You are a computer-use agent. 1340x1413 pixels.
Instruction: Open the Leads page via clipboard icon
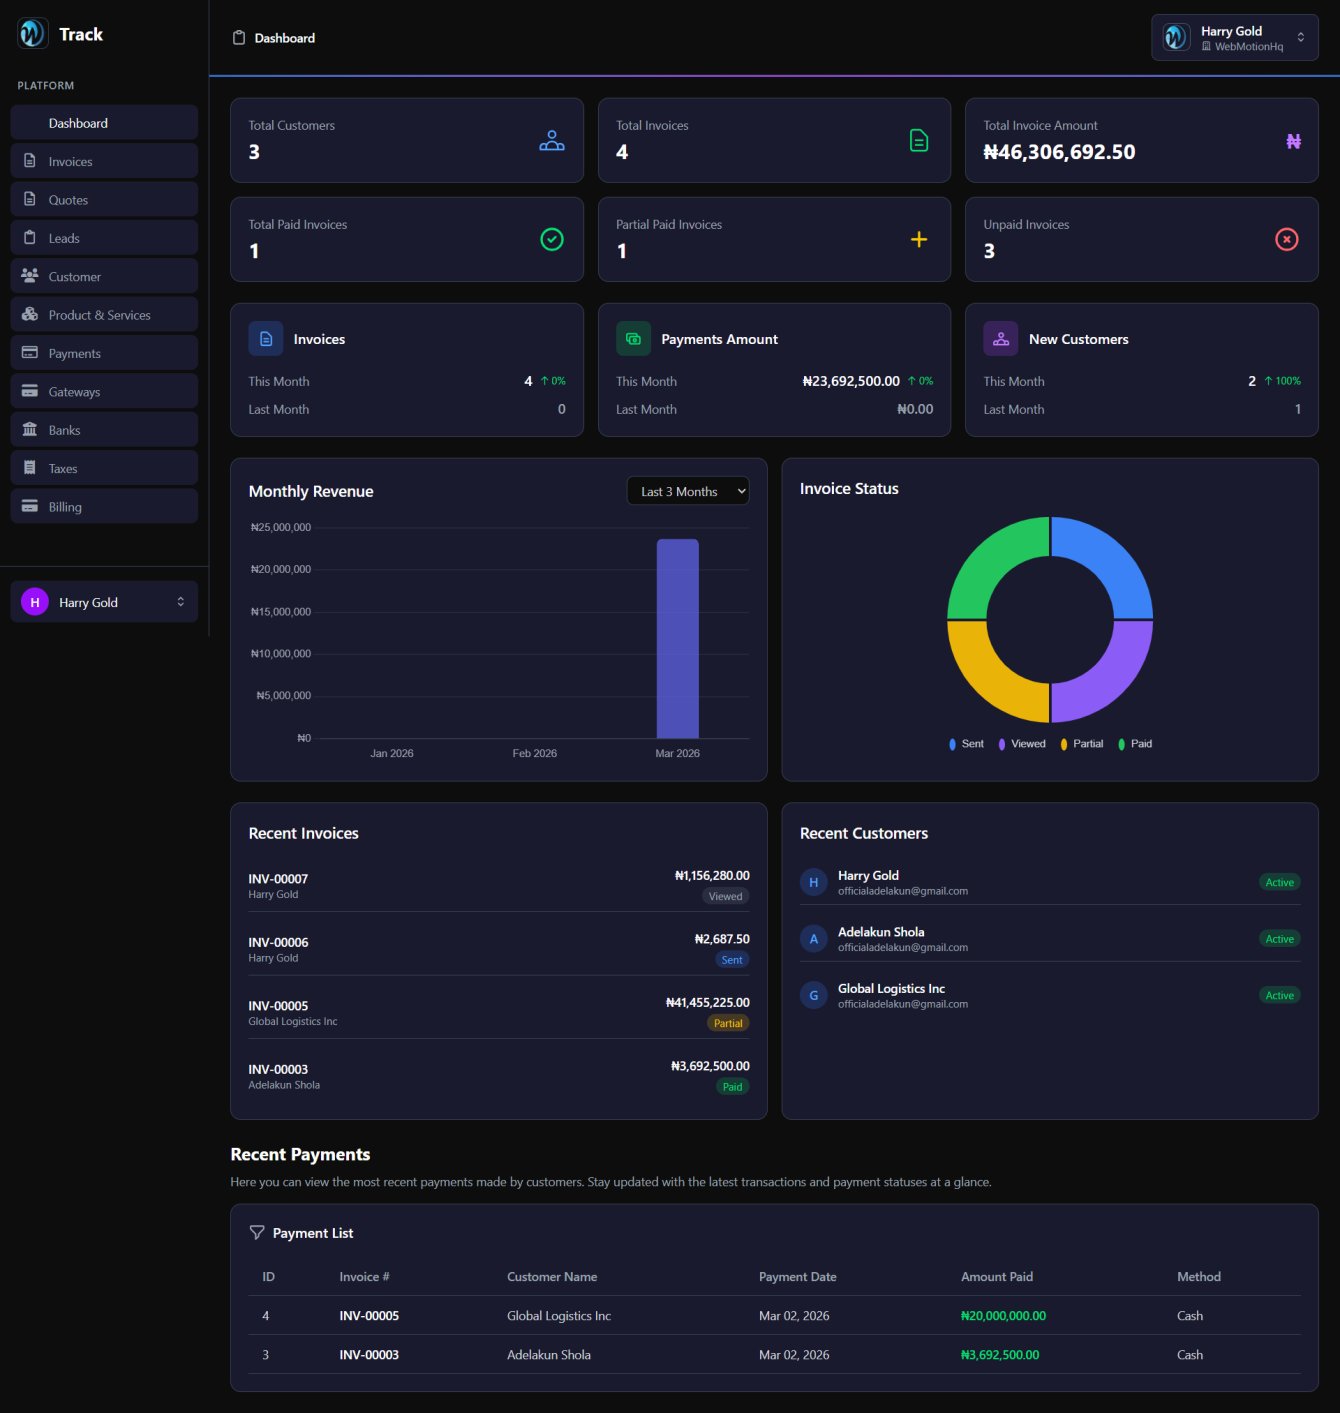point(30,238)
